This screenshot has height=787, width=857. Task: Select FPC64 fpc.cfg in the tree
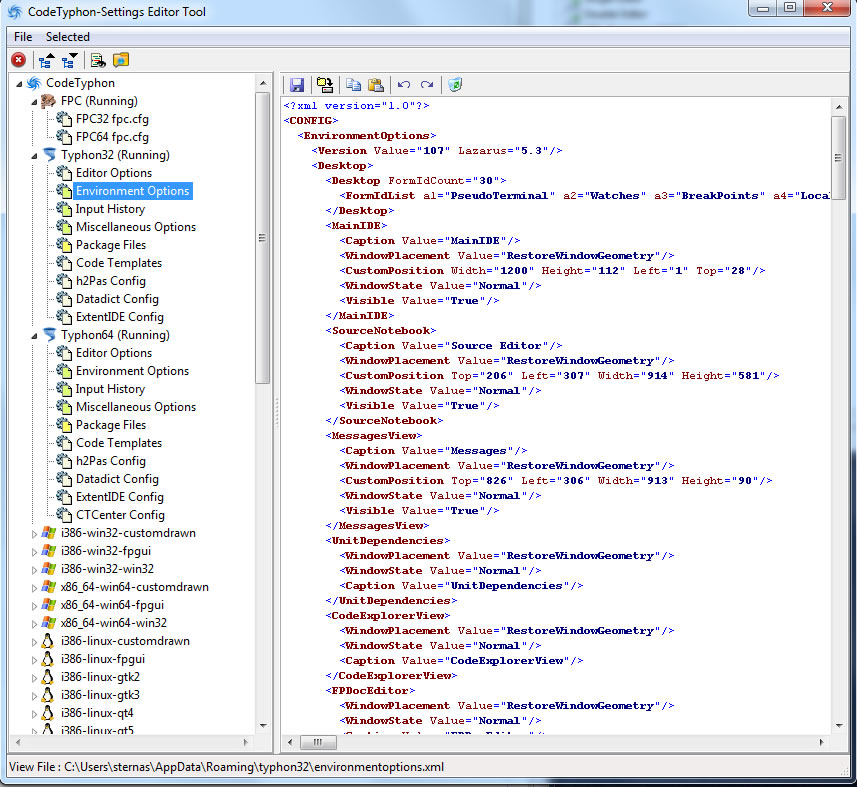point(112,137)
